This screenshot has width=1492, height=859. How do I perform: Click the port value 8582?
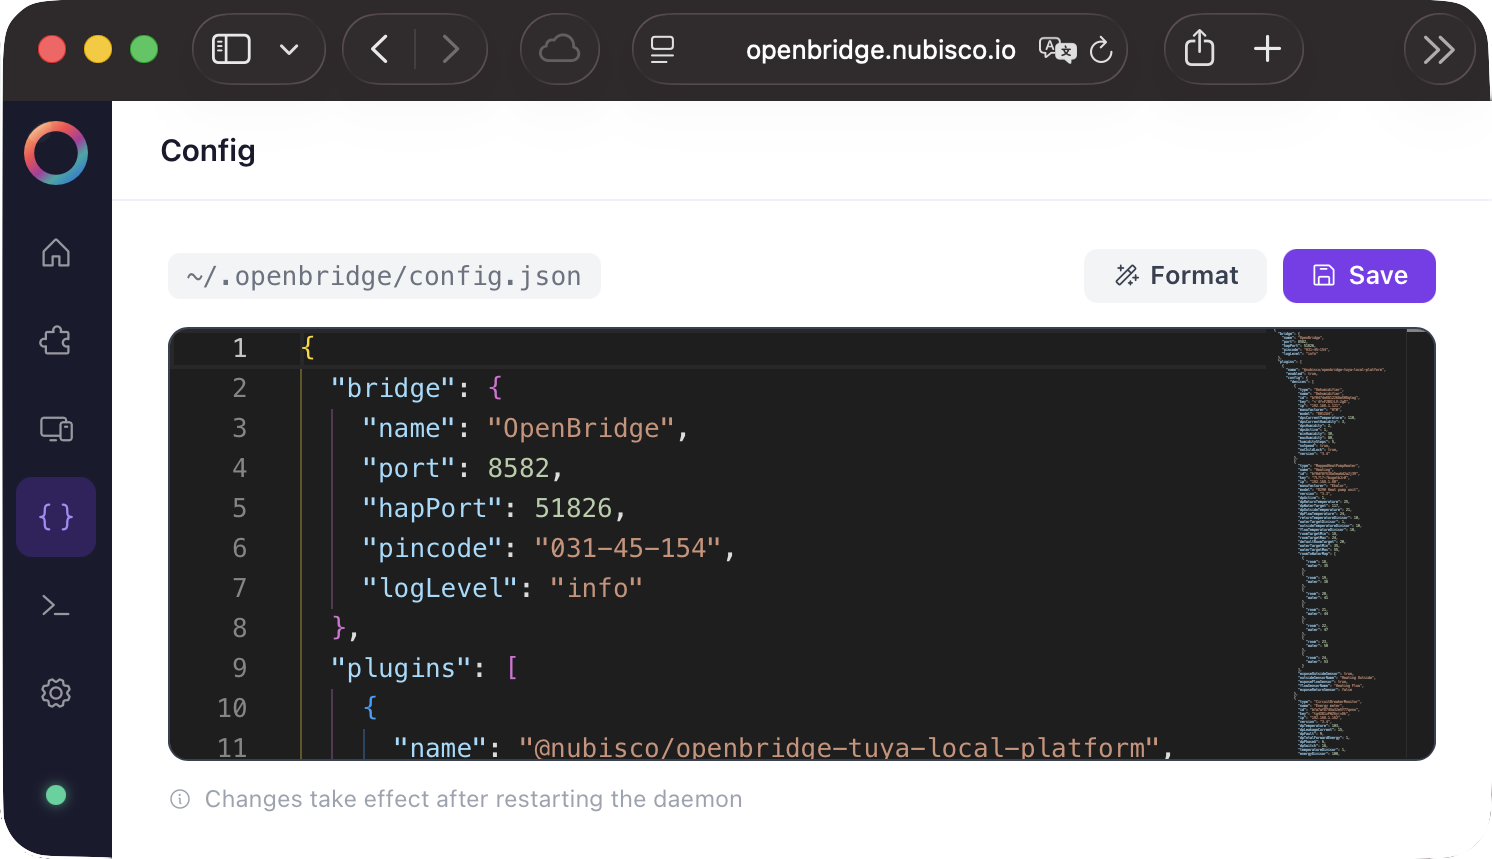point(518,468)
